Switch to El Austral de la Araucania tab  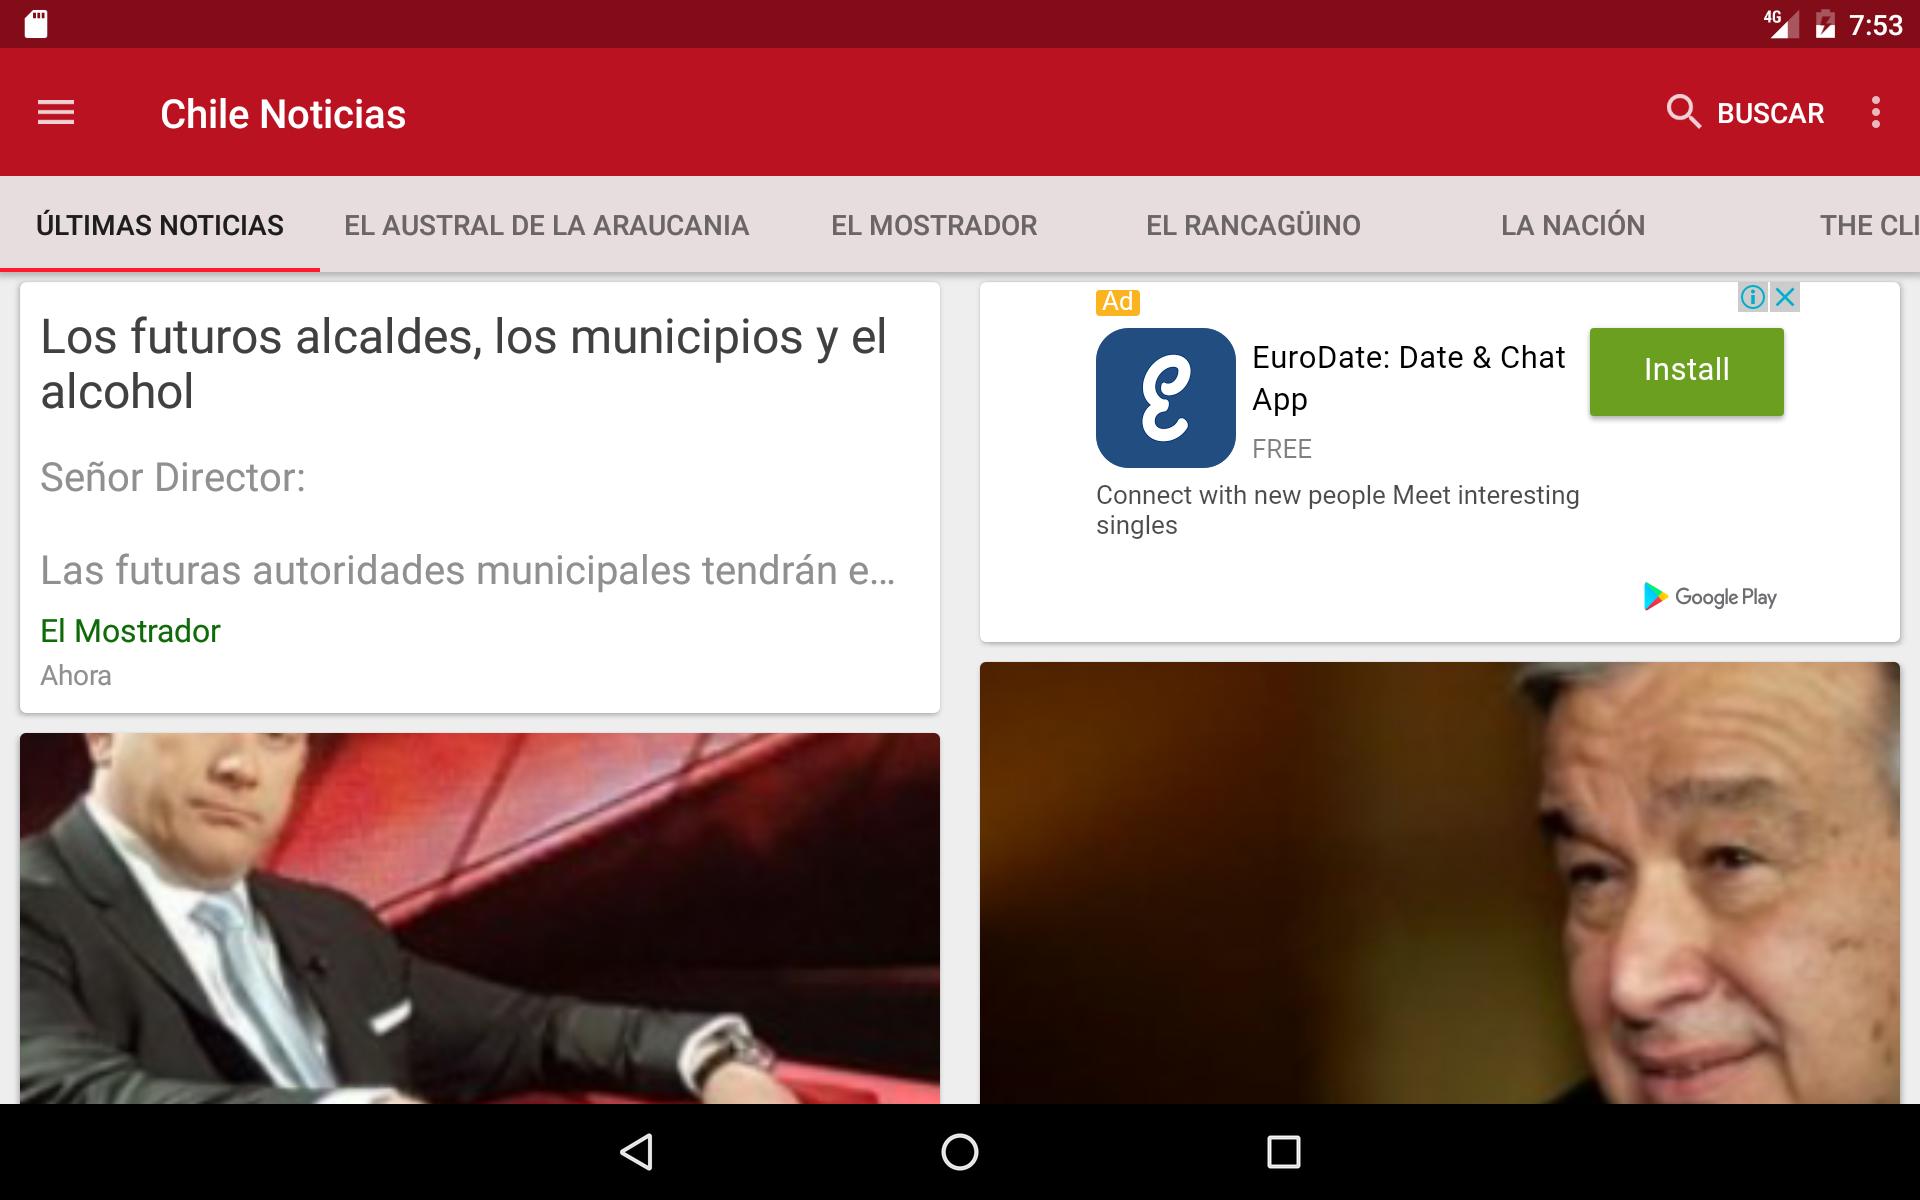546,225
